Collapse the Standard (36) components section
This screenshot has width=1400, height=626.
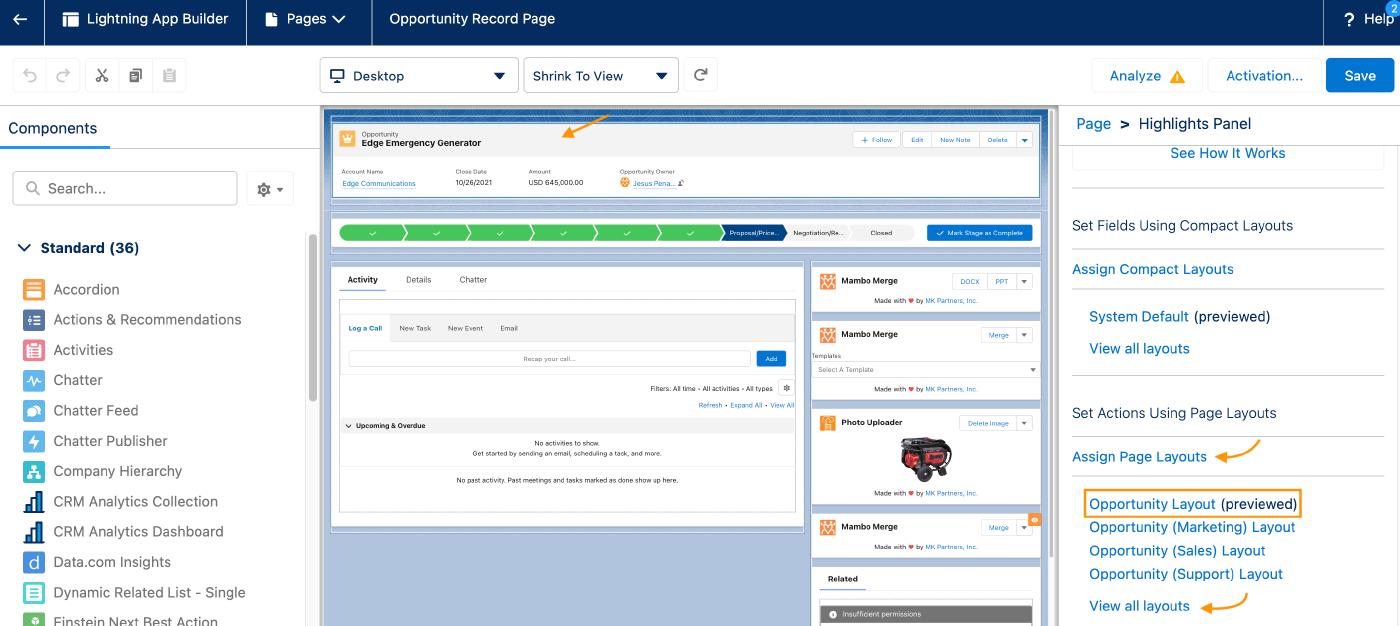point(25,248)
